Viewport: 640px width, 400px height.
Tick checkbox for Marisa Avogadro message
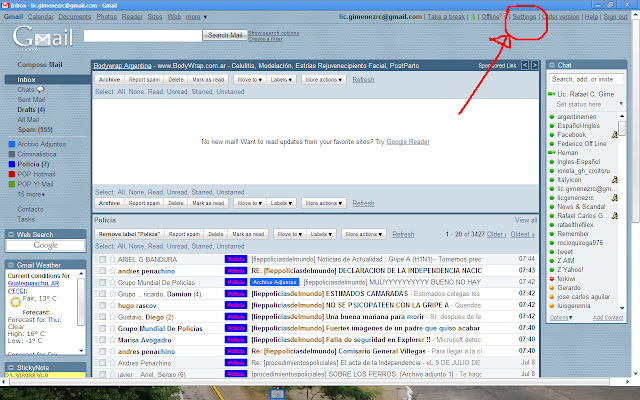tap(102, 340)
